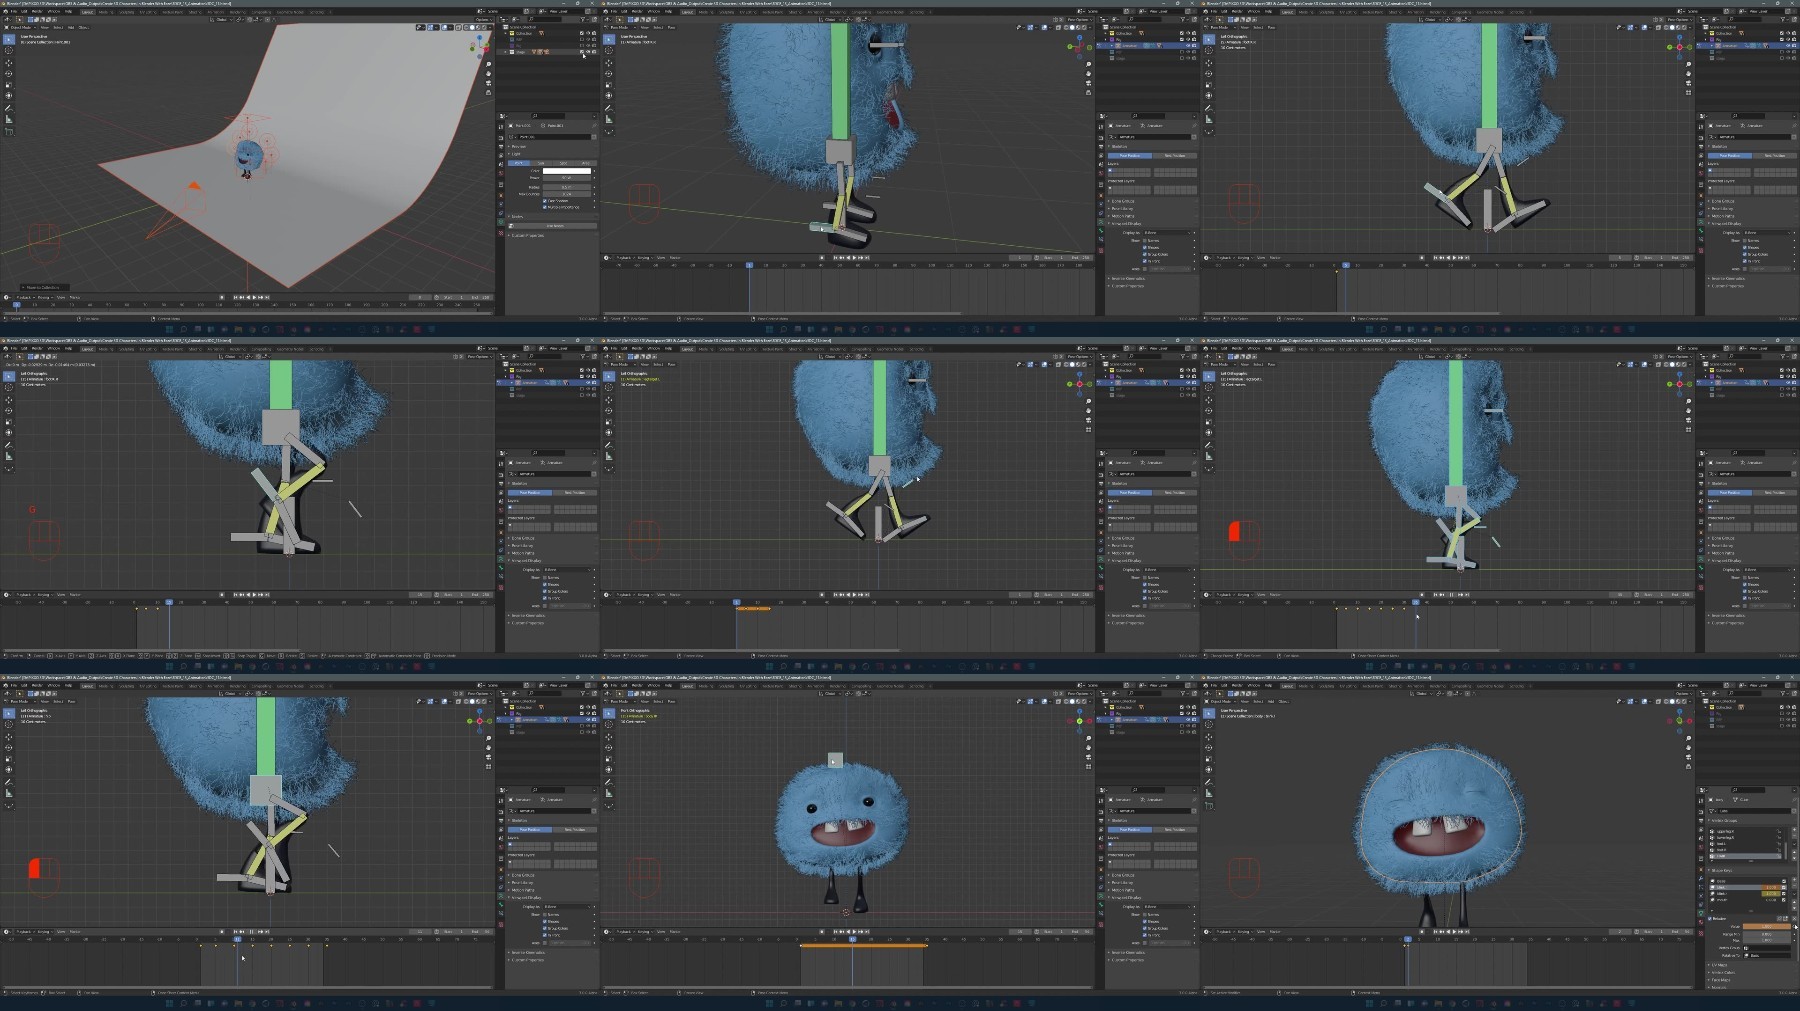Screen dimensions: 1800x1011
Task: Click Use Nodes button in gray backdrop window
Action: coord(553,226)
